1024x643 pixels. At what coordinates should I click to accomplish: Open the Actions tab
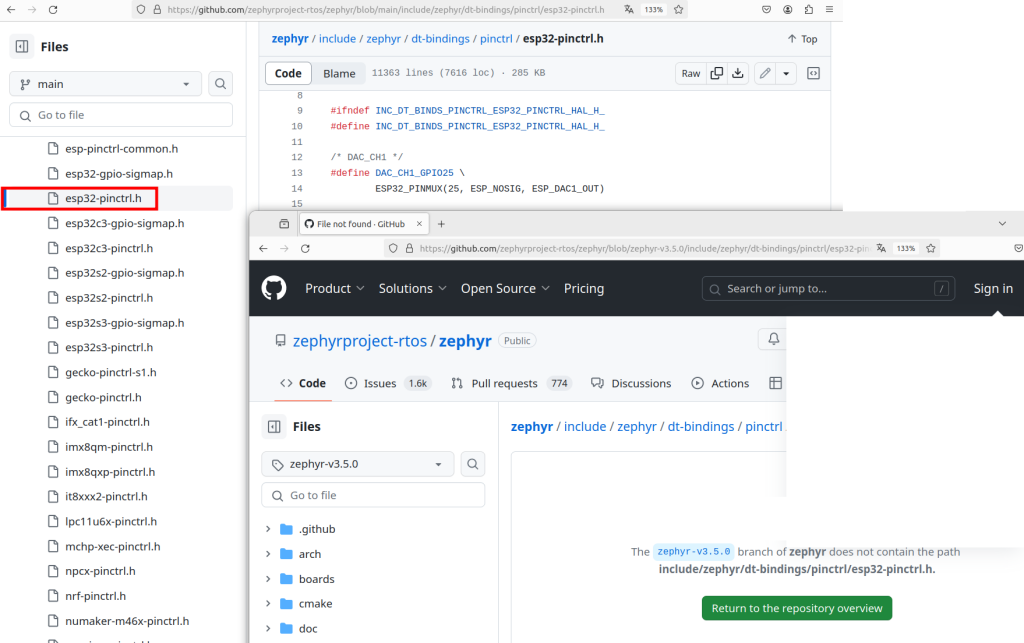pyautogui.click(x=720, y=383)
